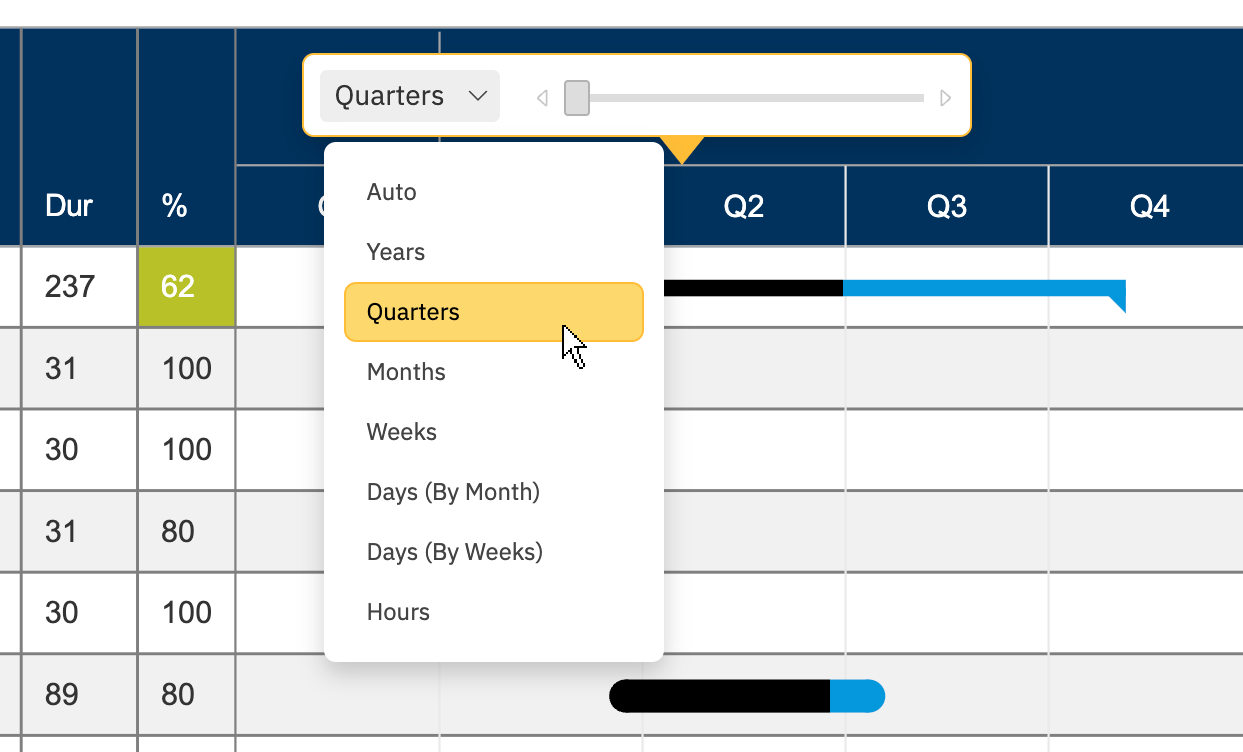Click the left zoom-out arrow beside the slider
This screenshot has height=752, width=1243.
pyautogui.click(x=542, y=97)
